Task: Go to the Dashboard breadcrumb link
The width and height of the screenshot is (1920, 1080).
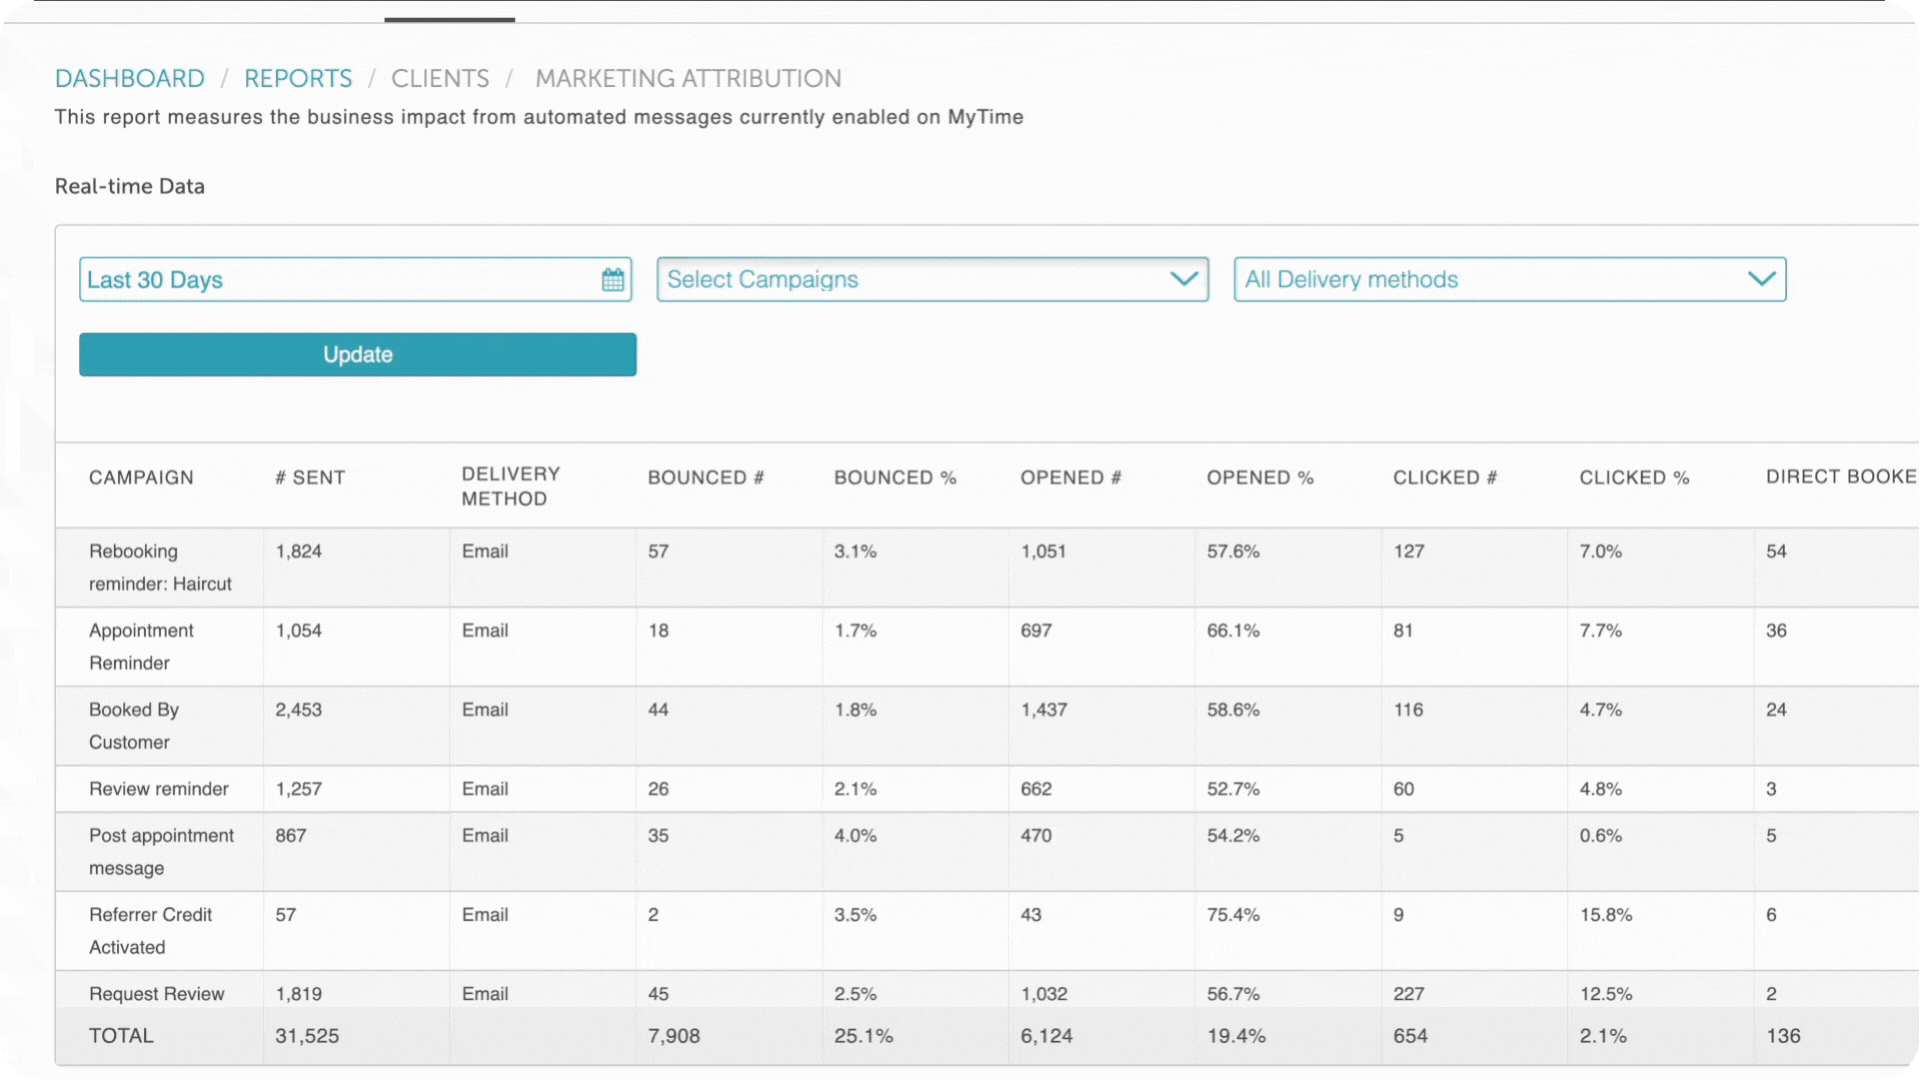Action: [x=130, y=78]
